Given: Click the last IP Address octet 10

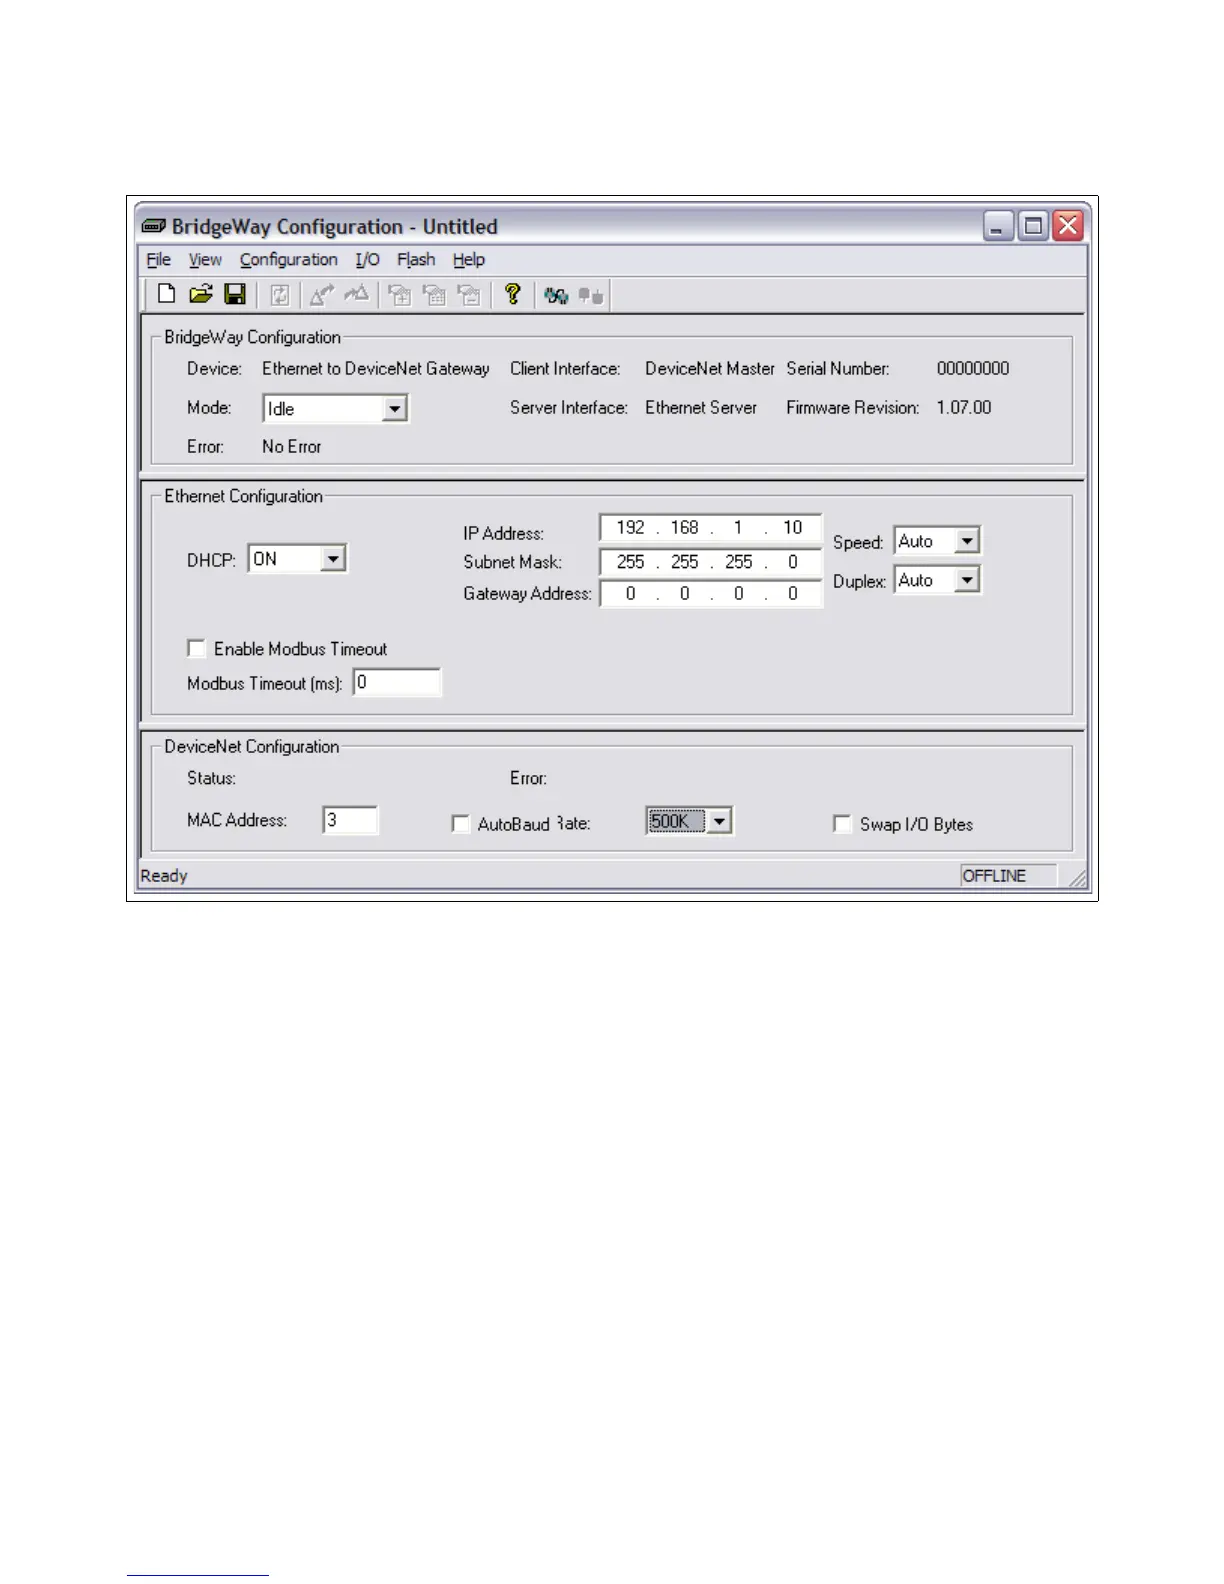Looking at the screenshot, I should [x=792, y=527].
